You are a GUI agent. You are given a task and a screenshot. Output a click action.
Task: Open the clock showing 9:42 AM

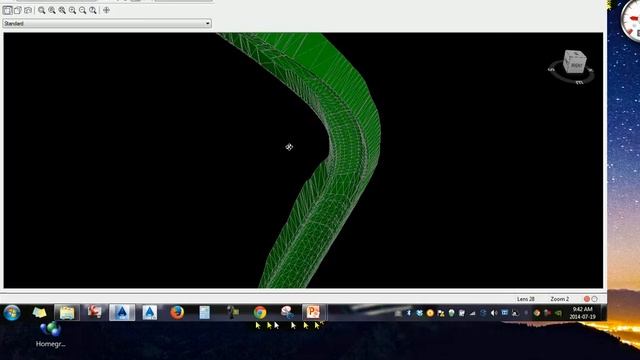click(582, 313)
